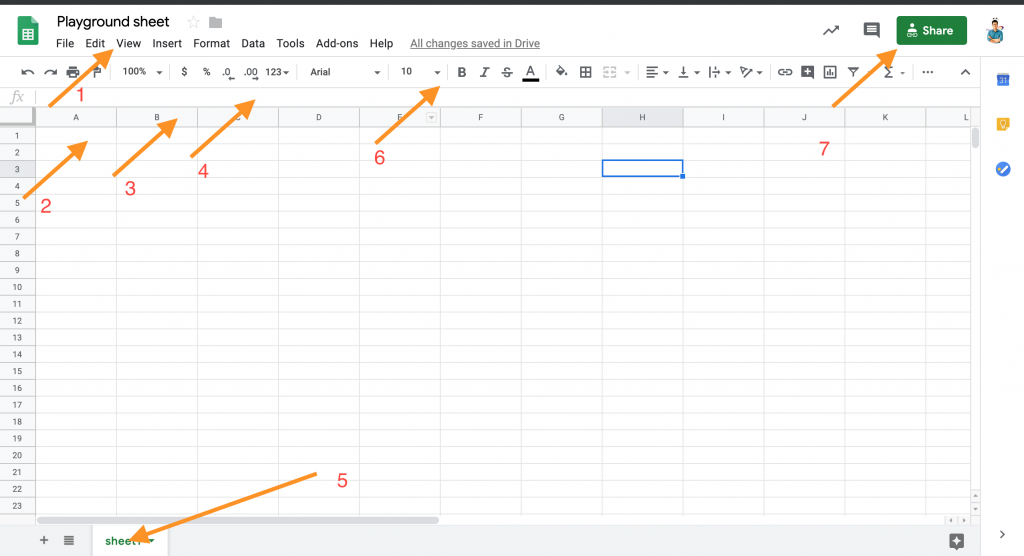Open functions sigma menu
Viewport: 1024px width, 556px height.
coord(893,73)
